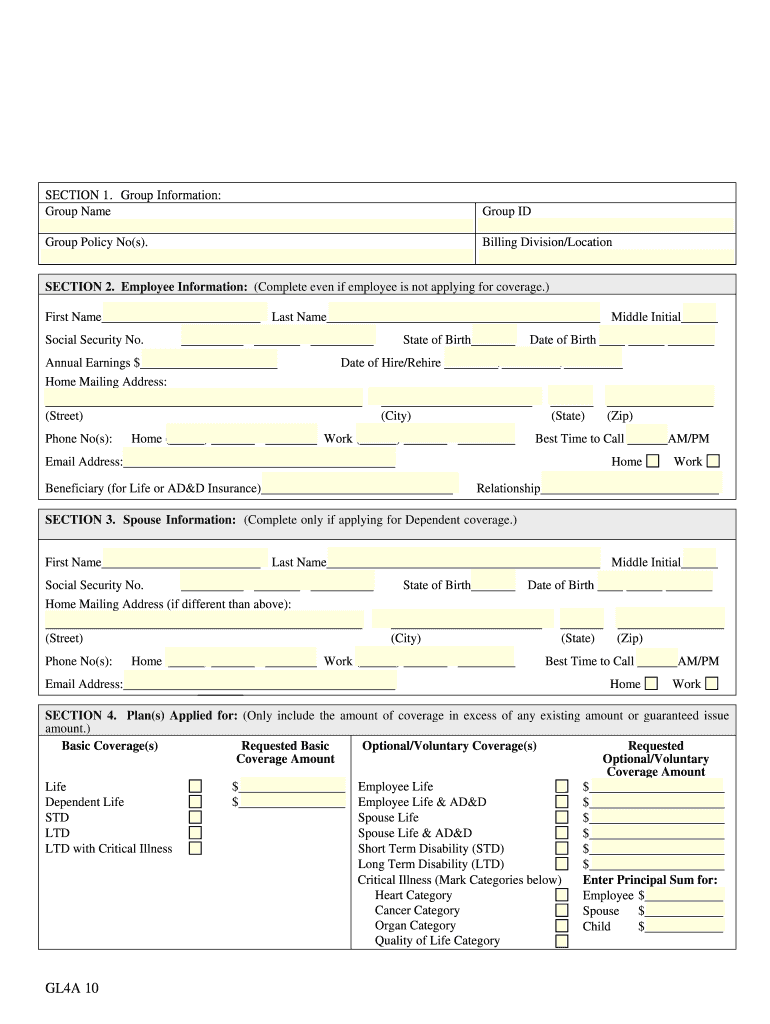Viewport: 770px width, 1024px height.
Task: Click the Billing Division/Location field
Action: (x=607, y=256)
